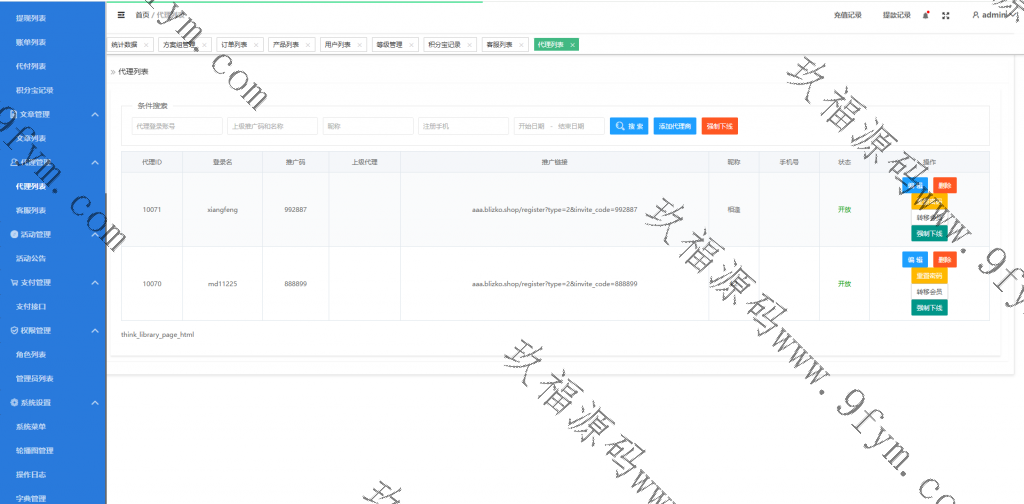Close the 客服列表 tab x icon

[519, 45]
